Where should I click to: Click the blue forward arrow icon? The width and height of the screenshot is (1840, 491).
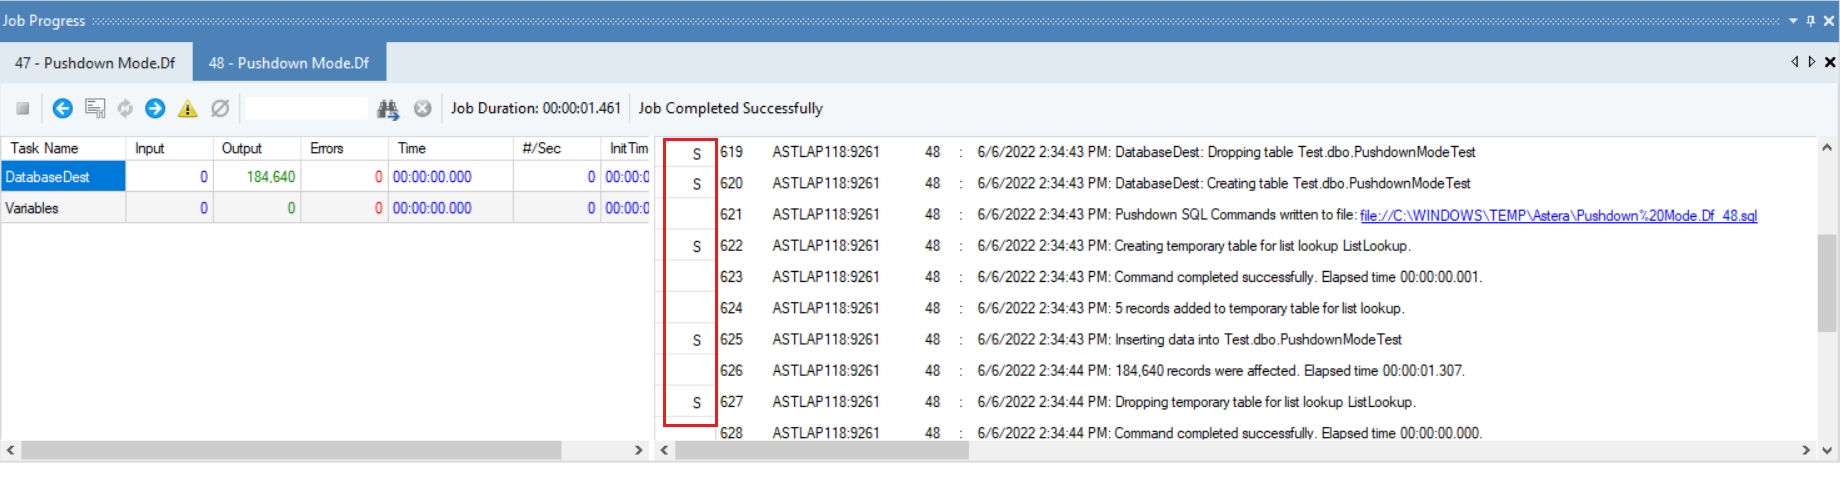(x=155, y=108)
